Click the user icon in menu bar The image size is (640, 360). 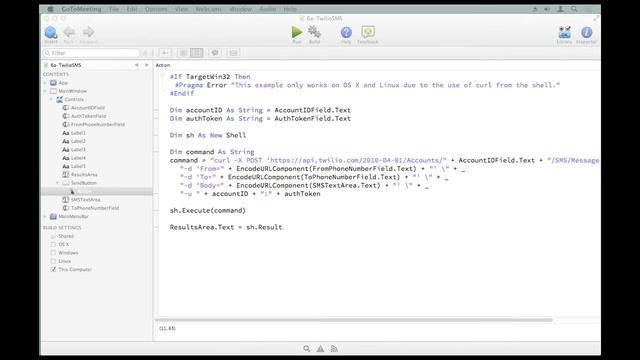[560, 9]
